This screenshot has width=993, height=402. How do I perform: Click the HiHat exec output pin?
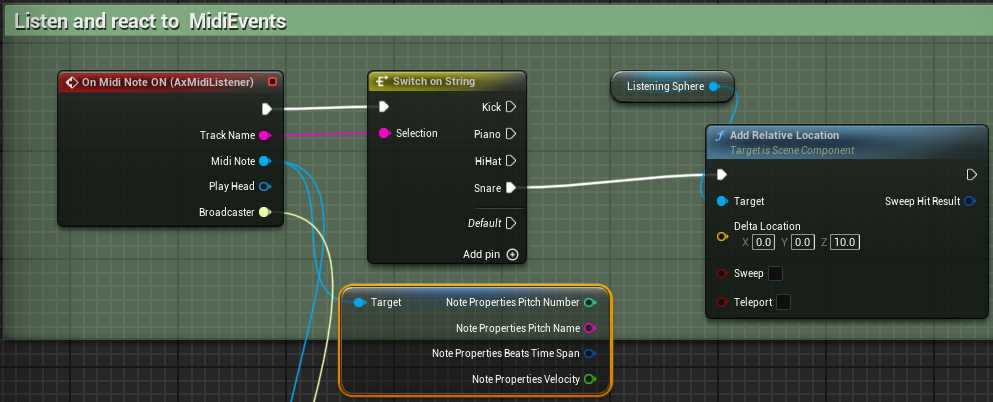click(x=511, y=161)
